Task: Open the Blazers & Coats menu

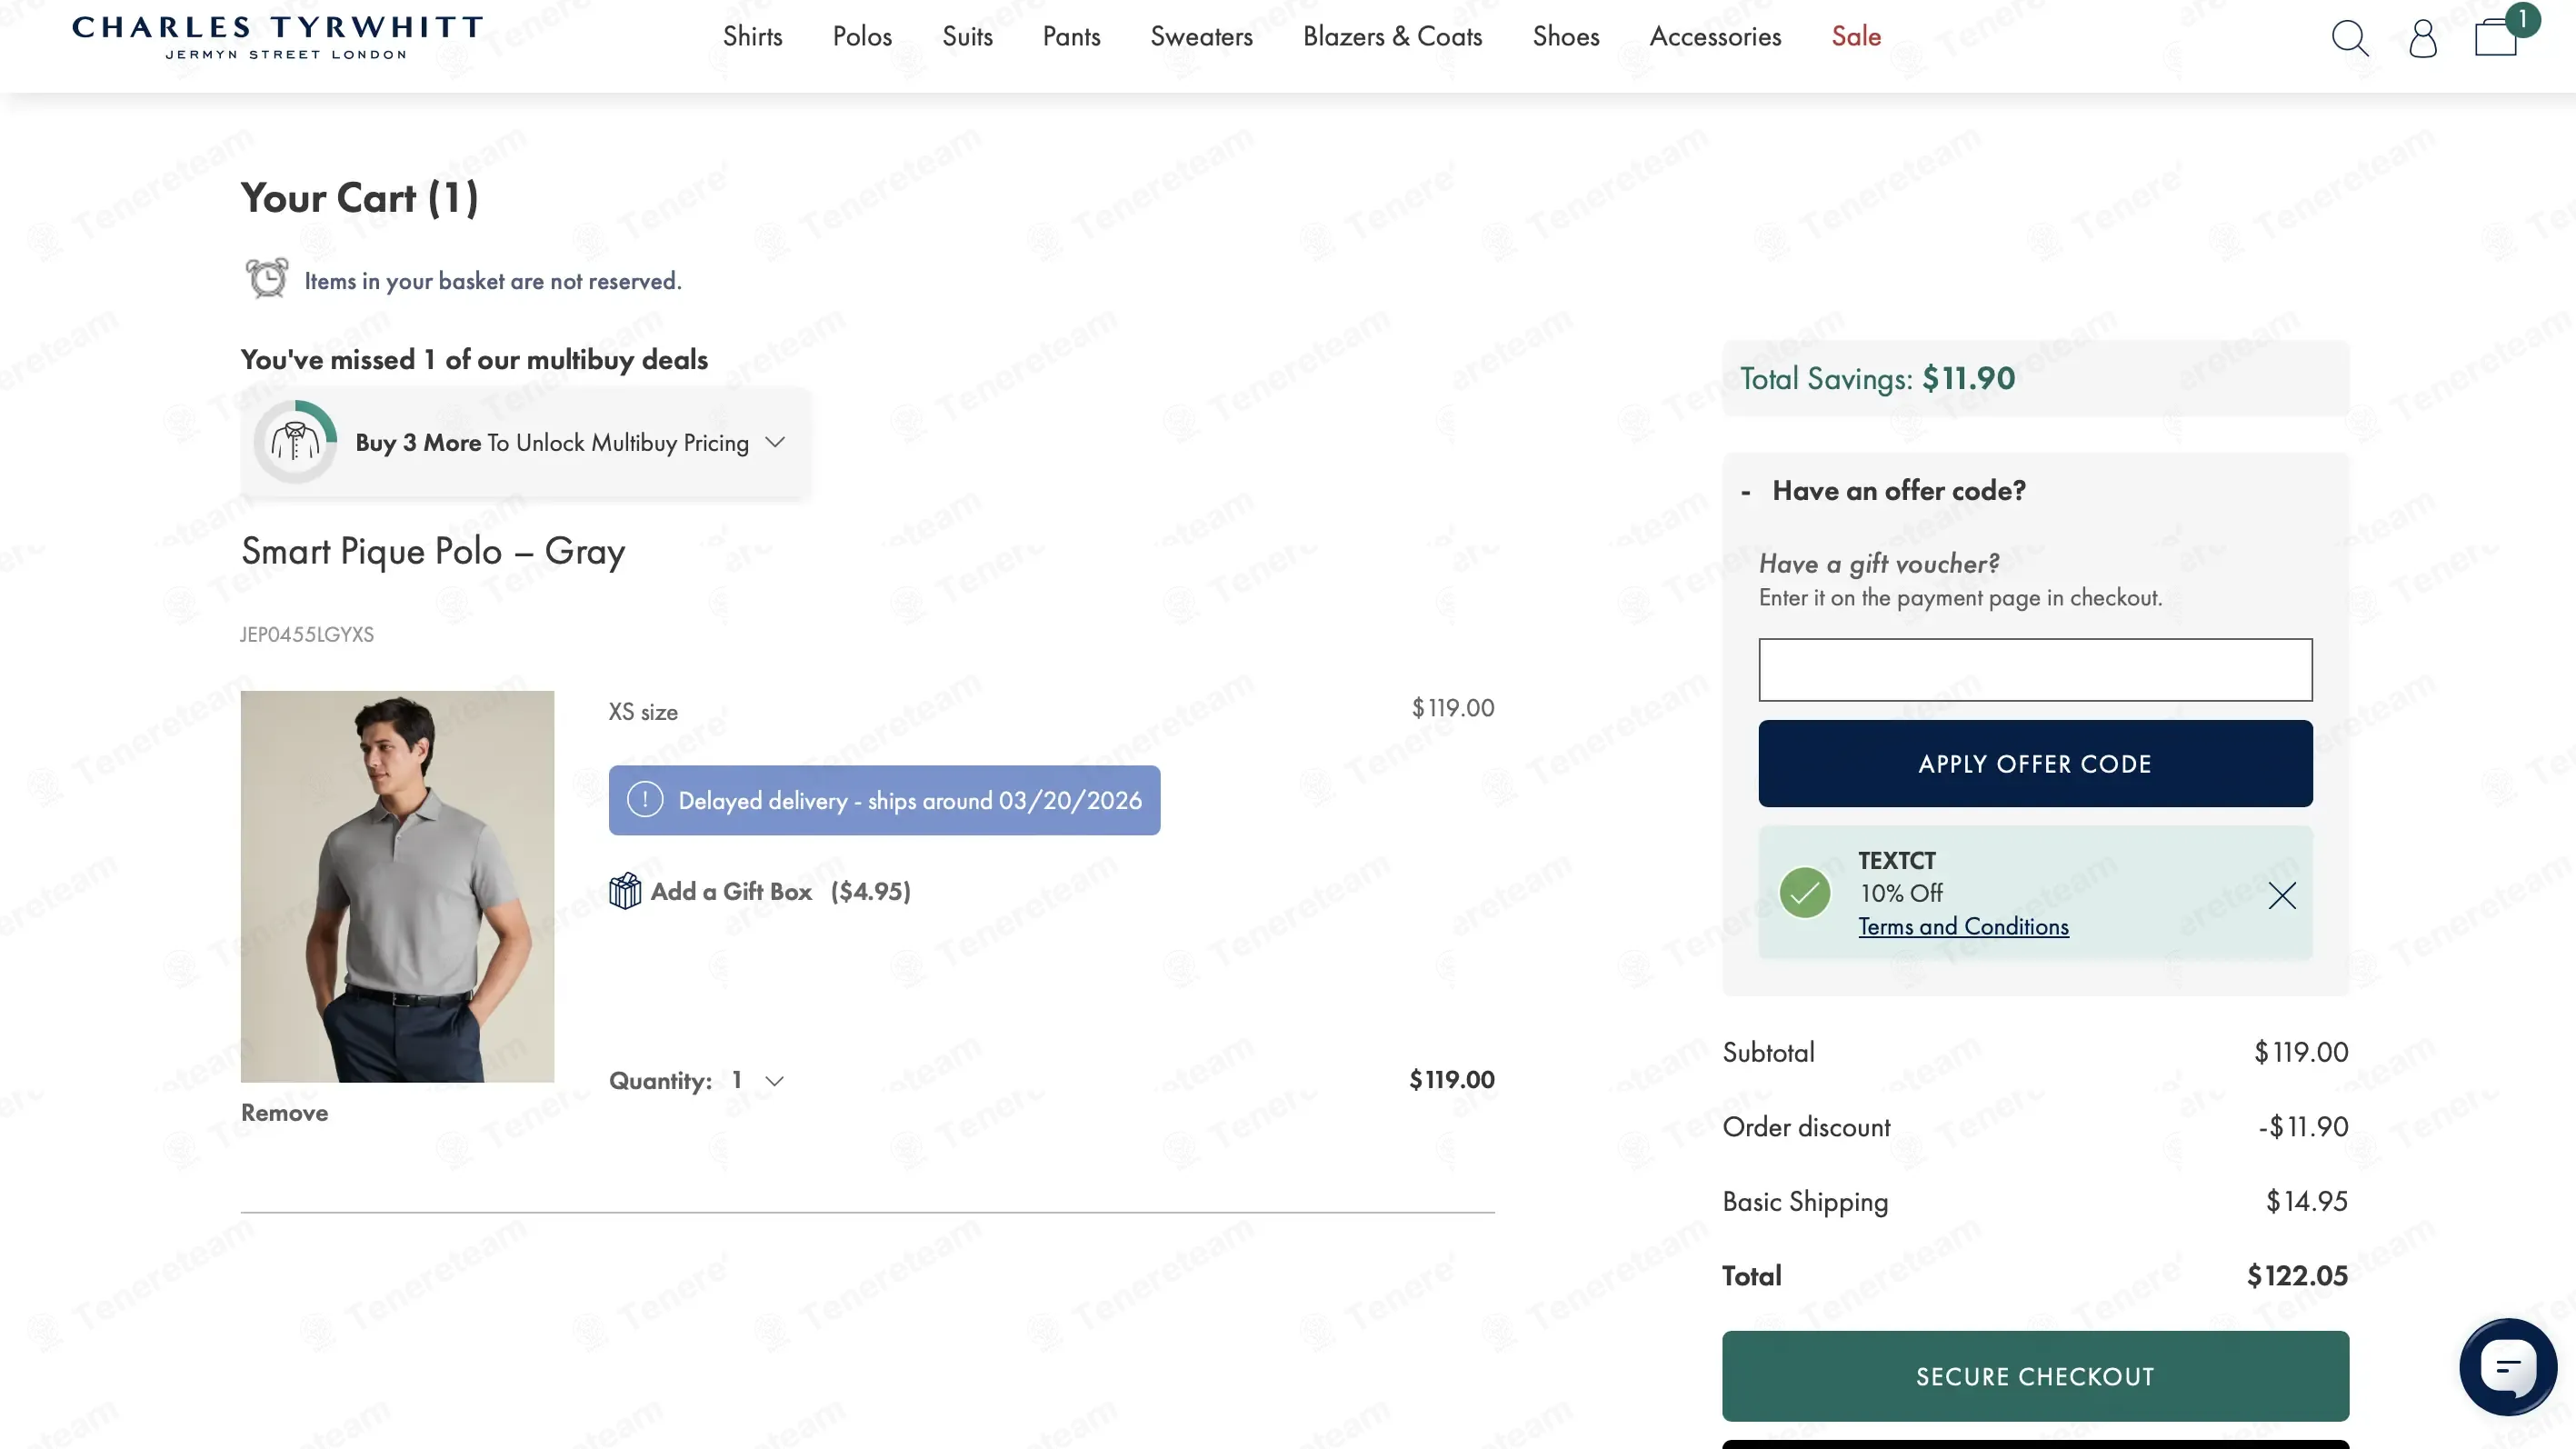Action: pos(1392,37)
